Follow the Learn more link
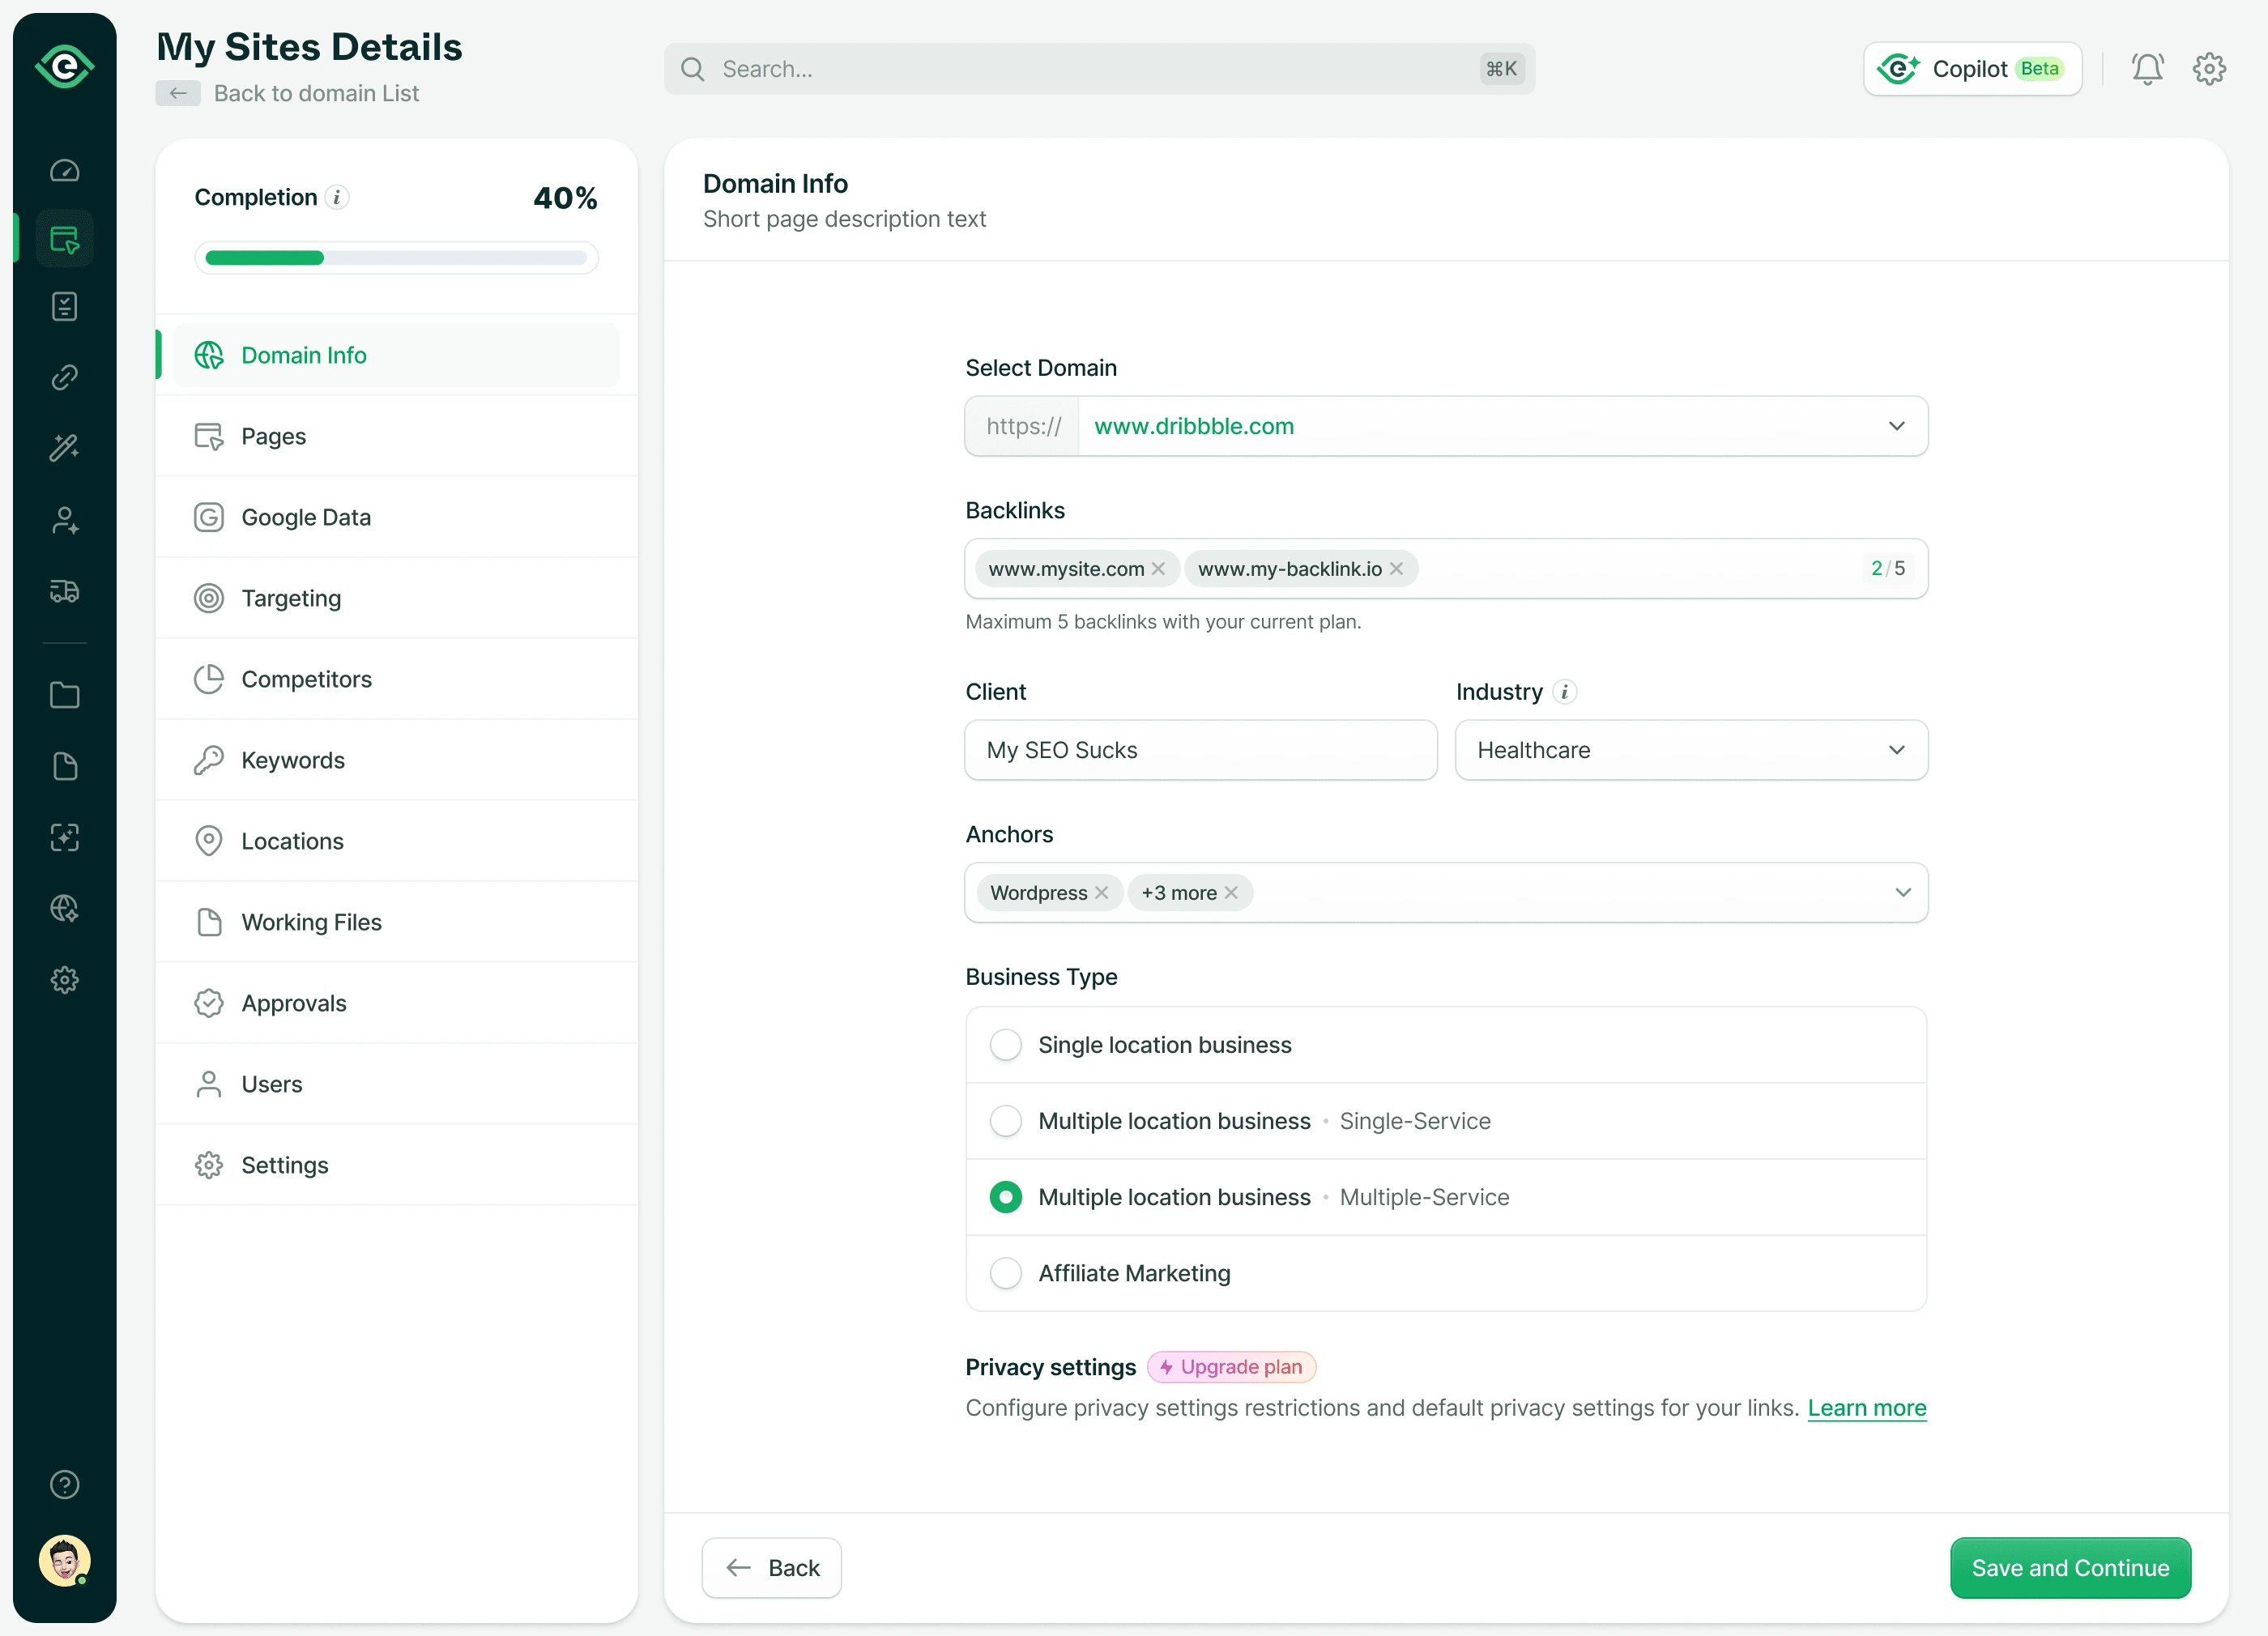This screenshot has width=2268, height=1636. (1866, 1408)
